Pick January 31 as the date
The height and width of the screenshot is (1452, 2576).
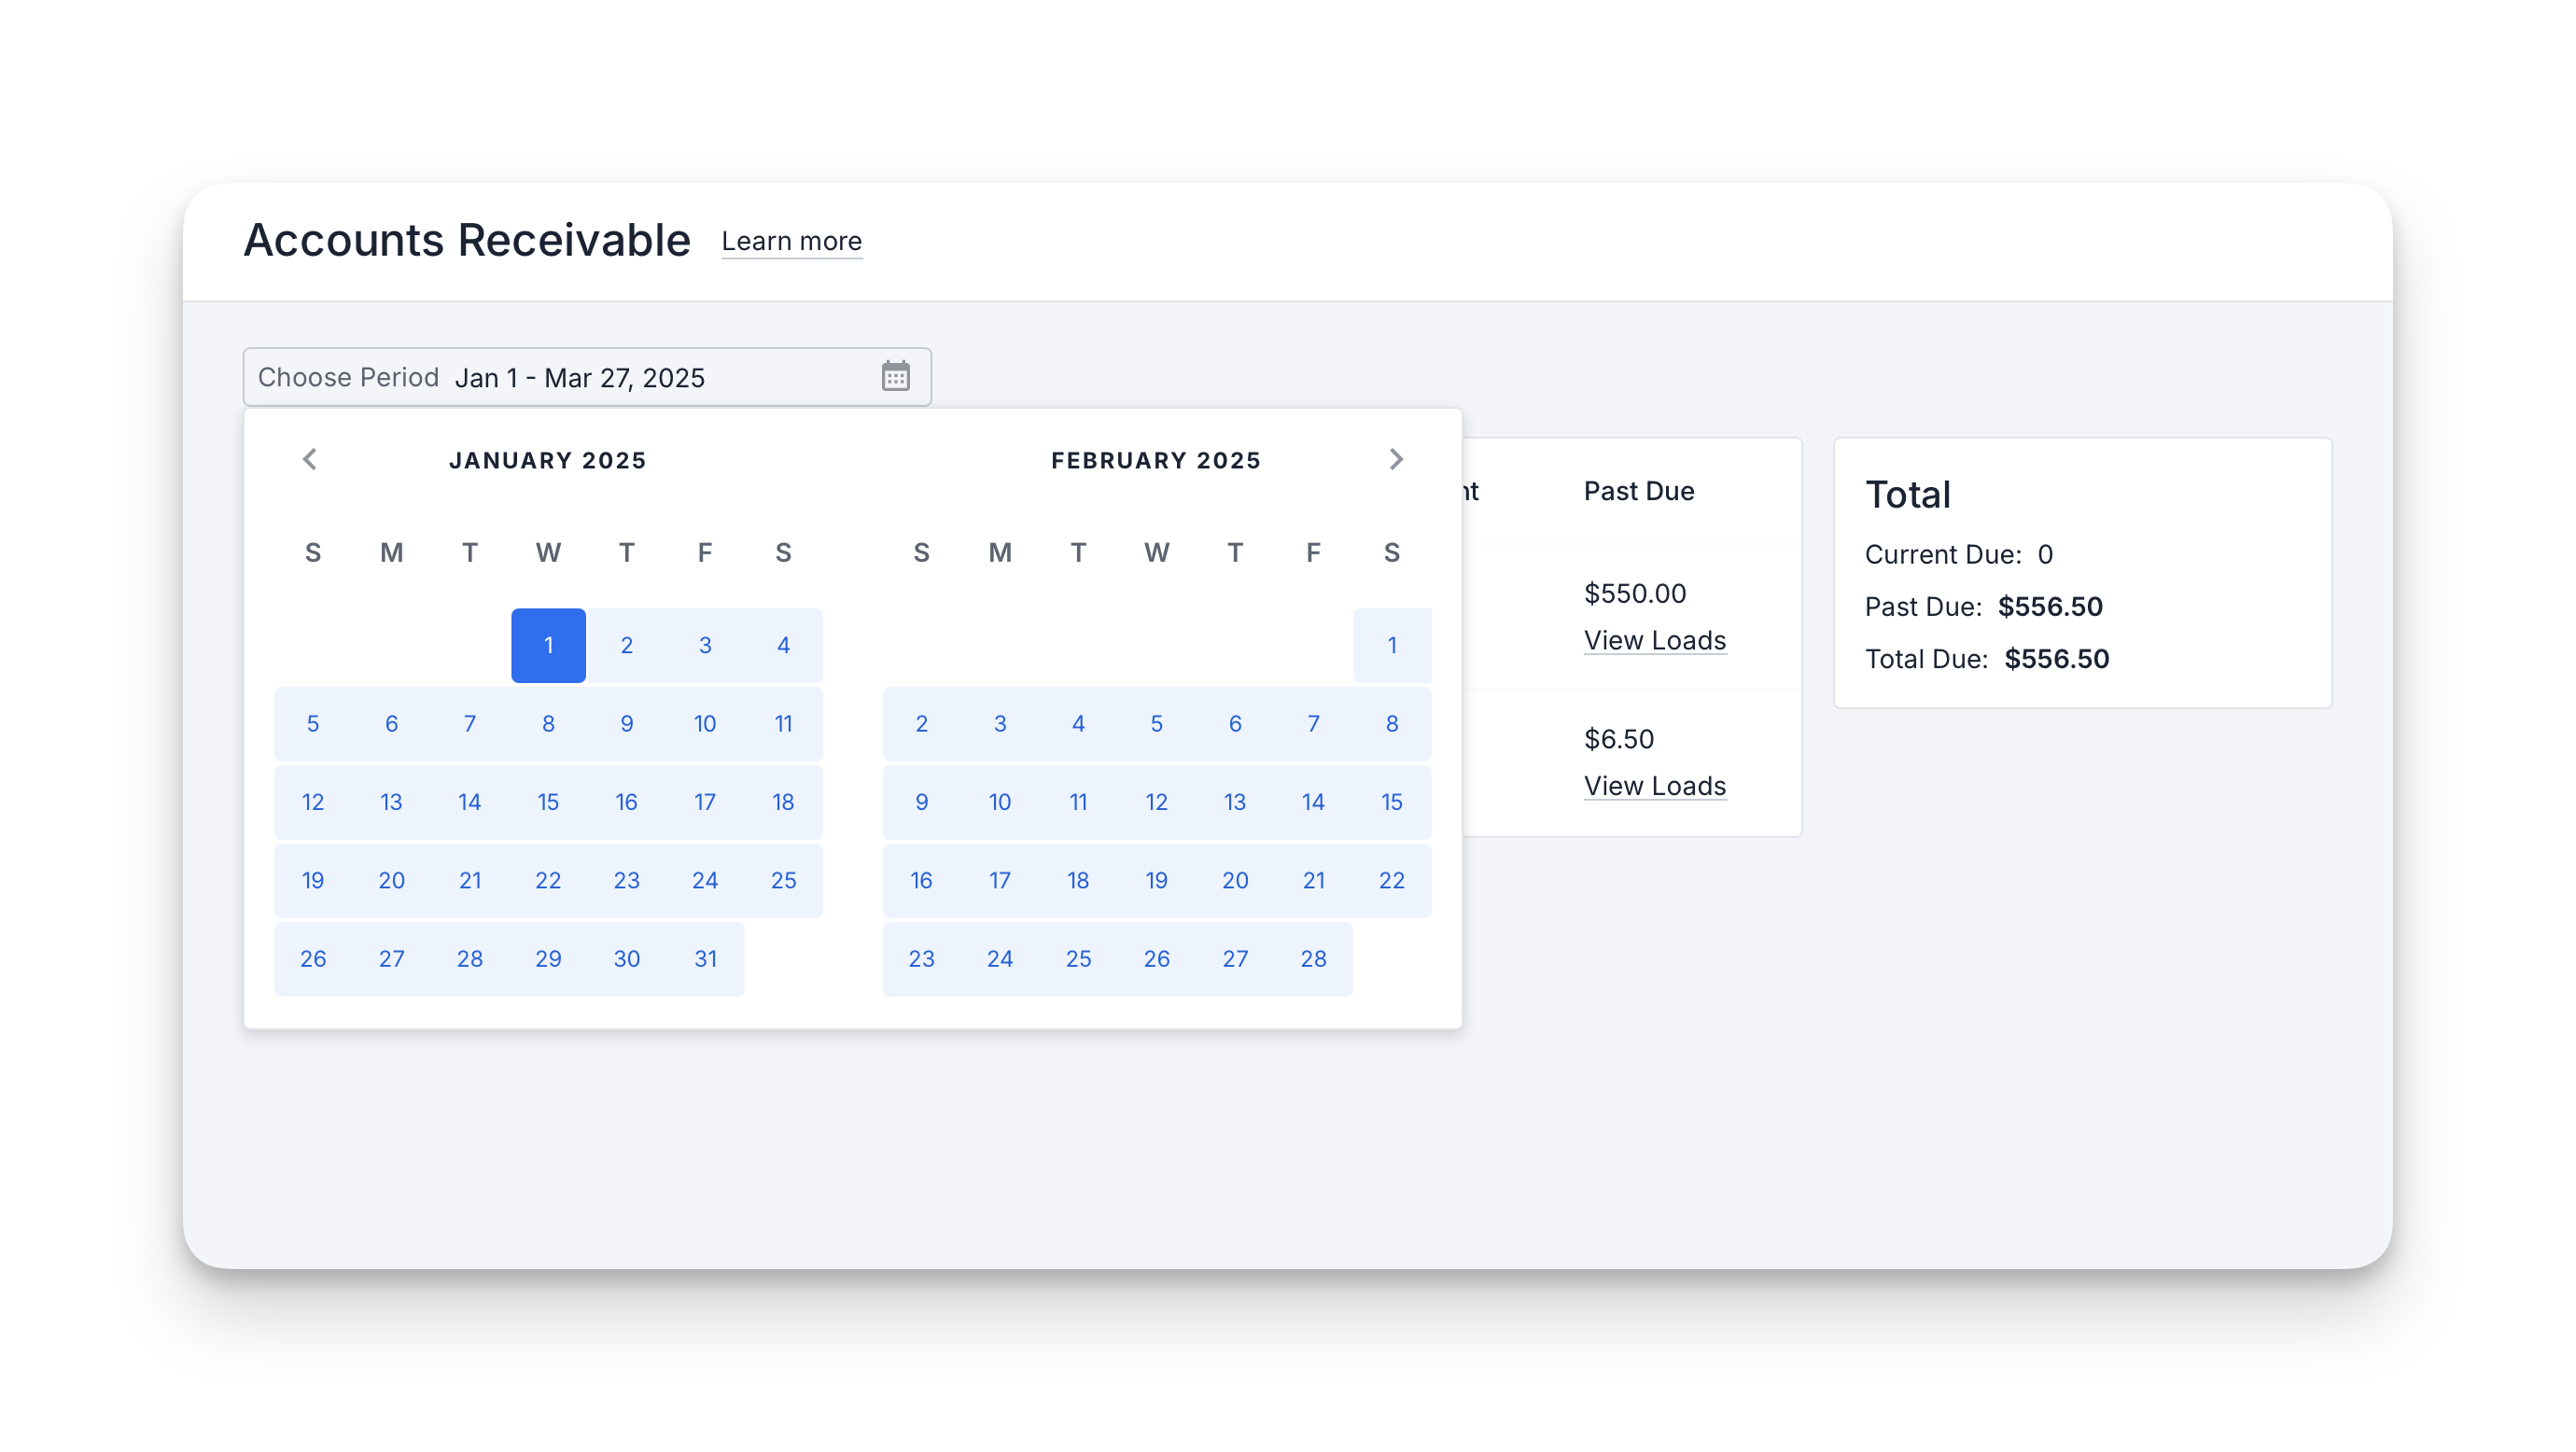[705, 959]
